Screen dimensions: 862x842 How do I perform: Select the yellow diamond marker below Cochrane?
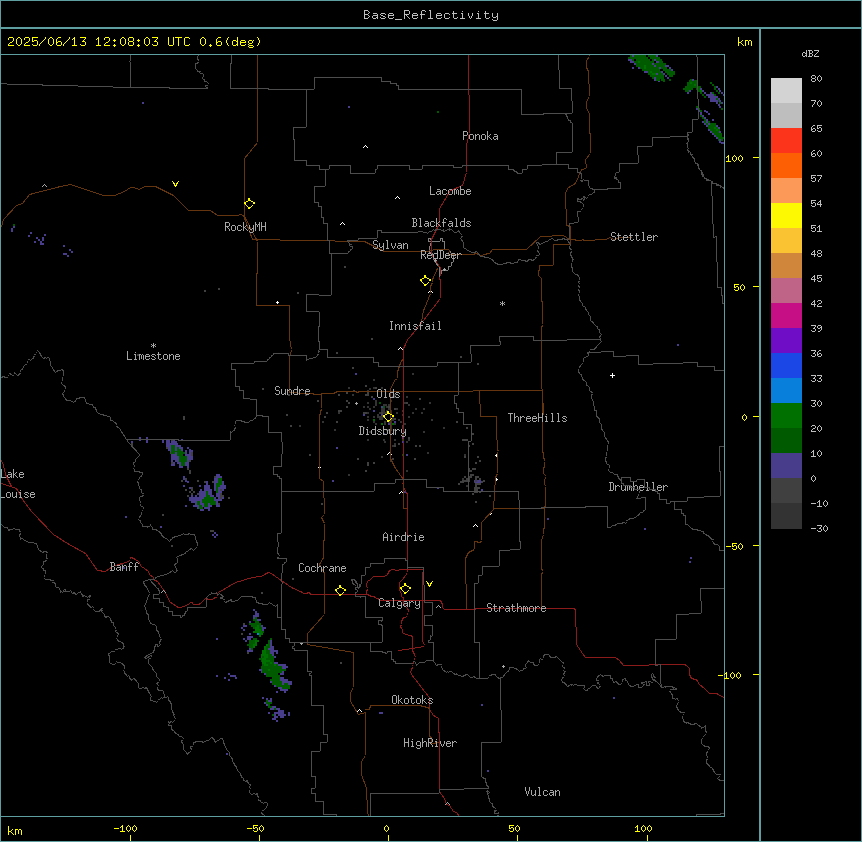[x=340, y=590]
